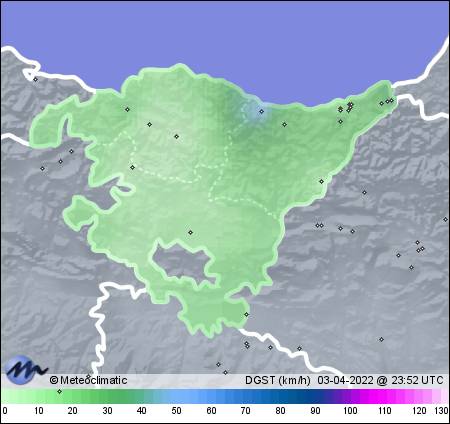Click the 30 label under the green scale
Screen dimensions: 450x424
[107, 411]
